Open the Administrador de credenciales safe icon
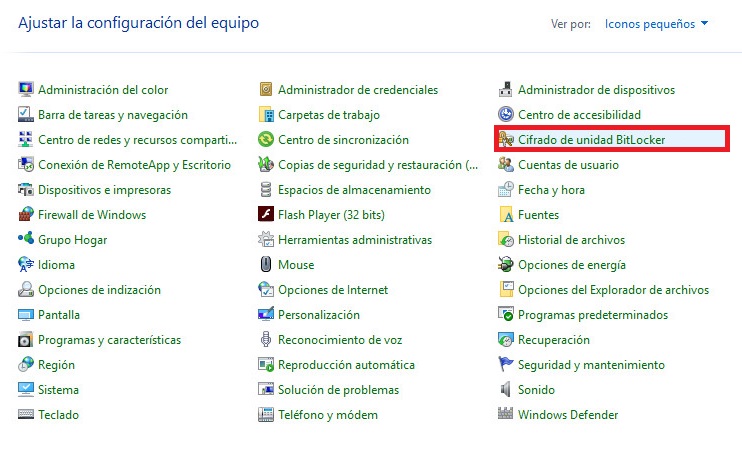The width and height of the screenshot is (742, 450). point(266,89)
